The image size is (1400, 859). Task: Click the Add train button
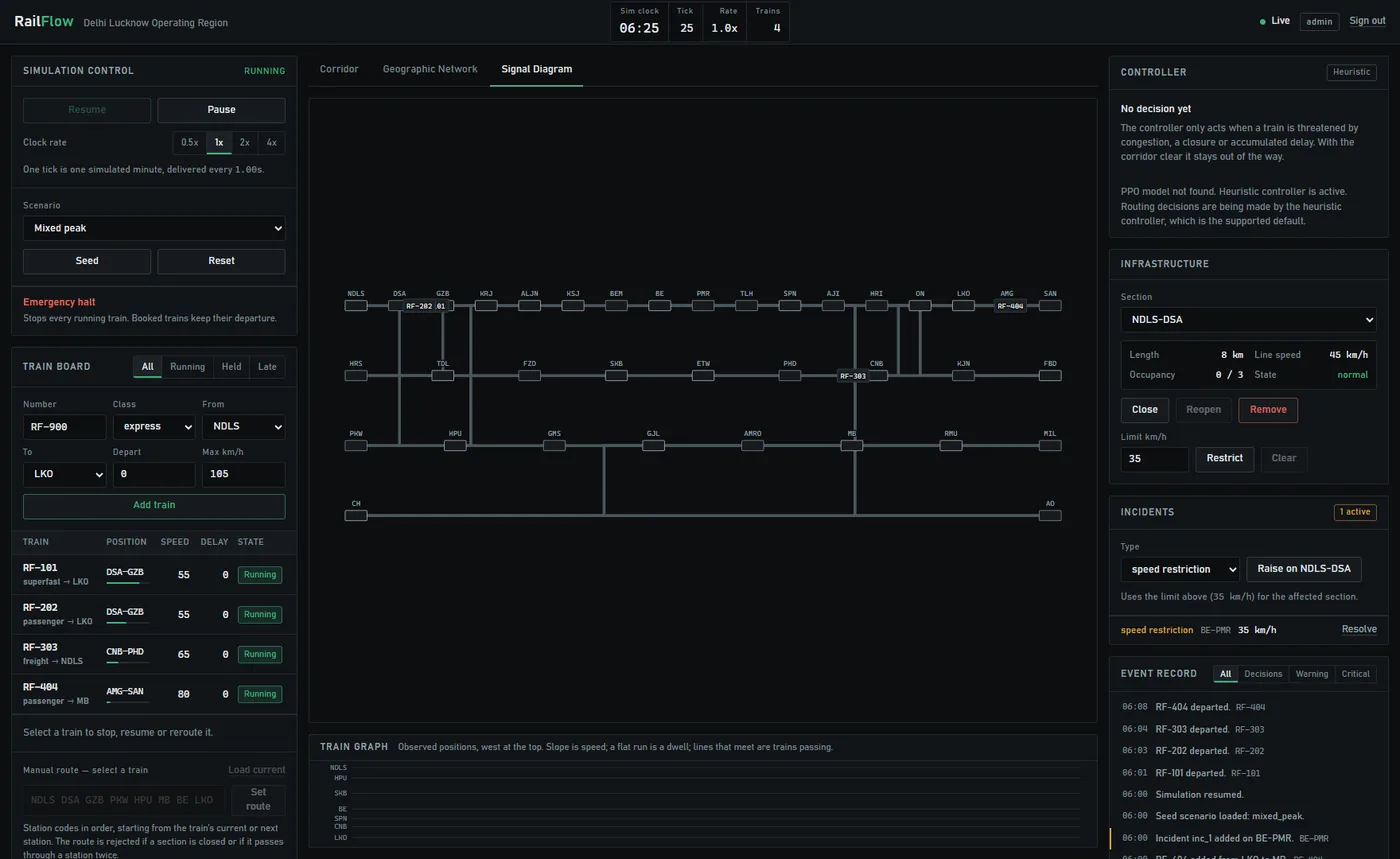click(154, 506)
